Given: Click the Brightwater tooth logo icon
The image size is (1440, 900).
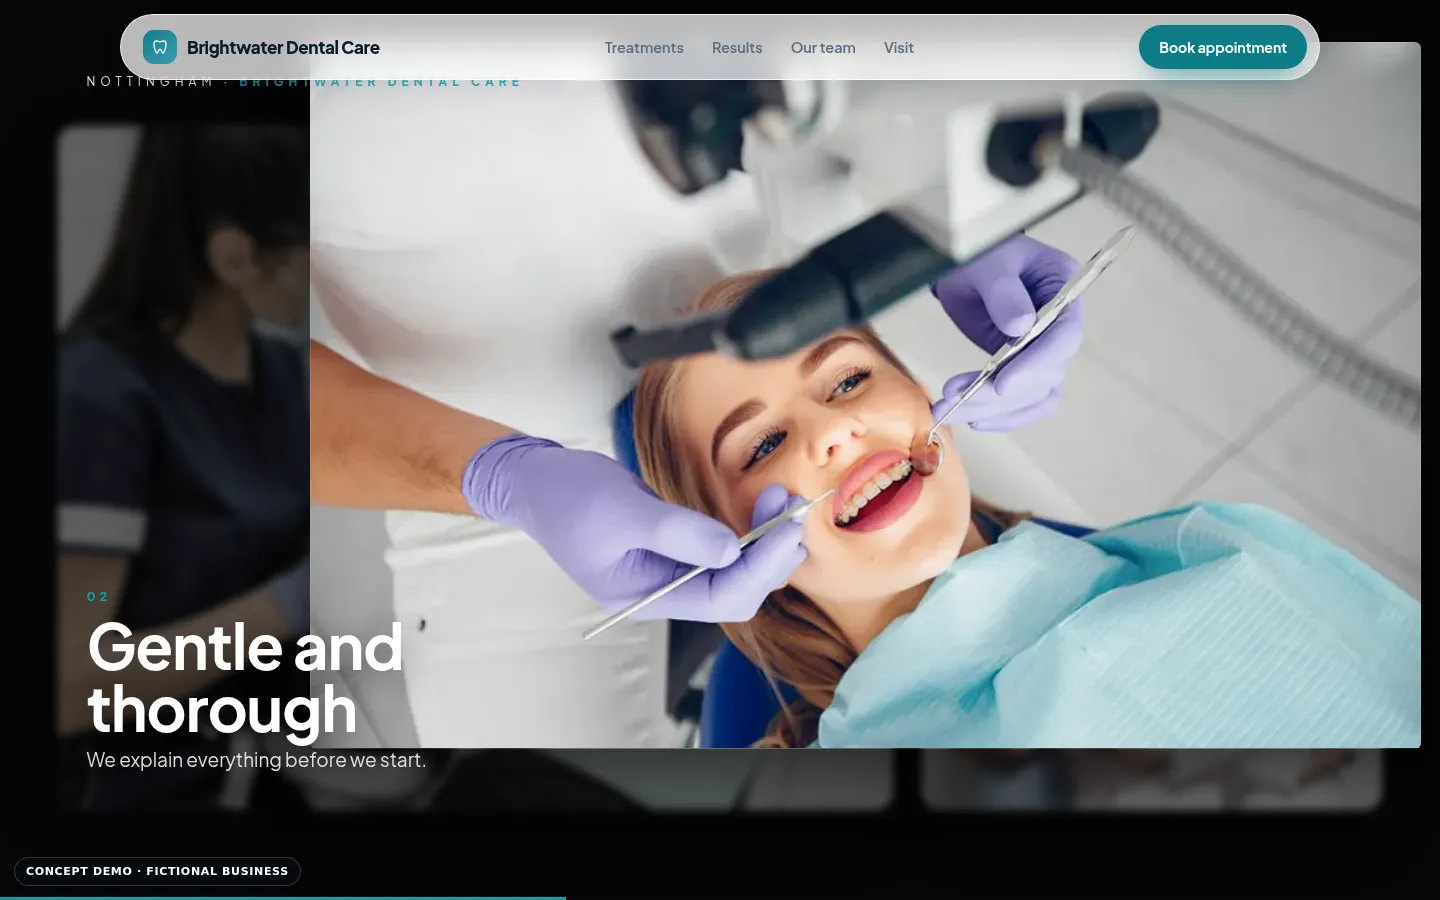Looking at the screenshot, I should coord(160,47).
